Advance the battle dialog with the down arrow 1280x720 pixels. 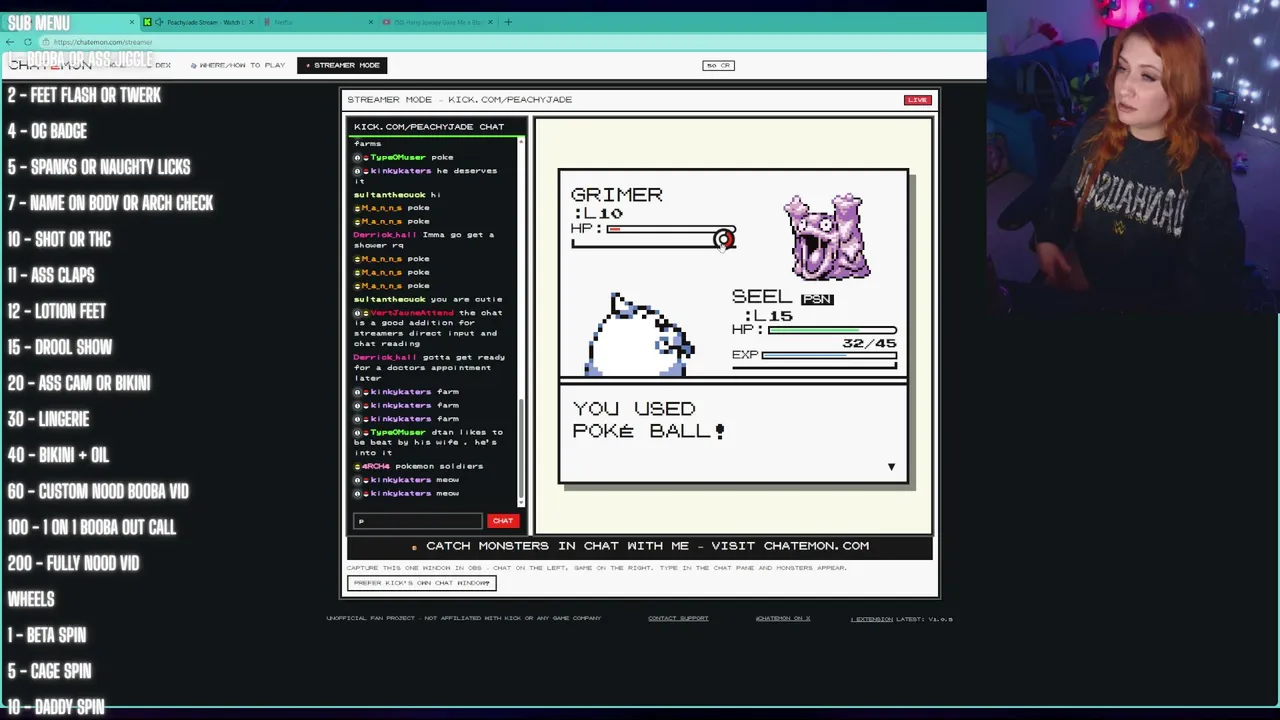tap(891, 467)
